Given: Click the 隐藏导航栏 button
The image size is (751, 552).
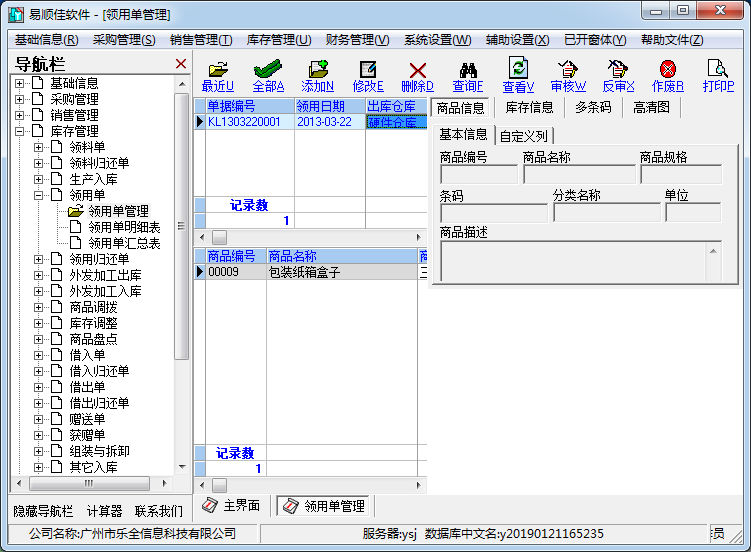Looking at the screenshot, I should (42, 511).
